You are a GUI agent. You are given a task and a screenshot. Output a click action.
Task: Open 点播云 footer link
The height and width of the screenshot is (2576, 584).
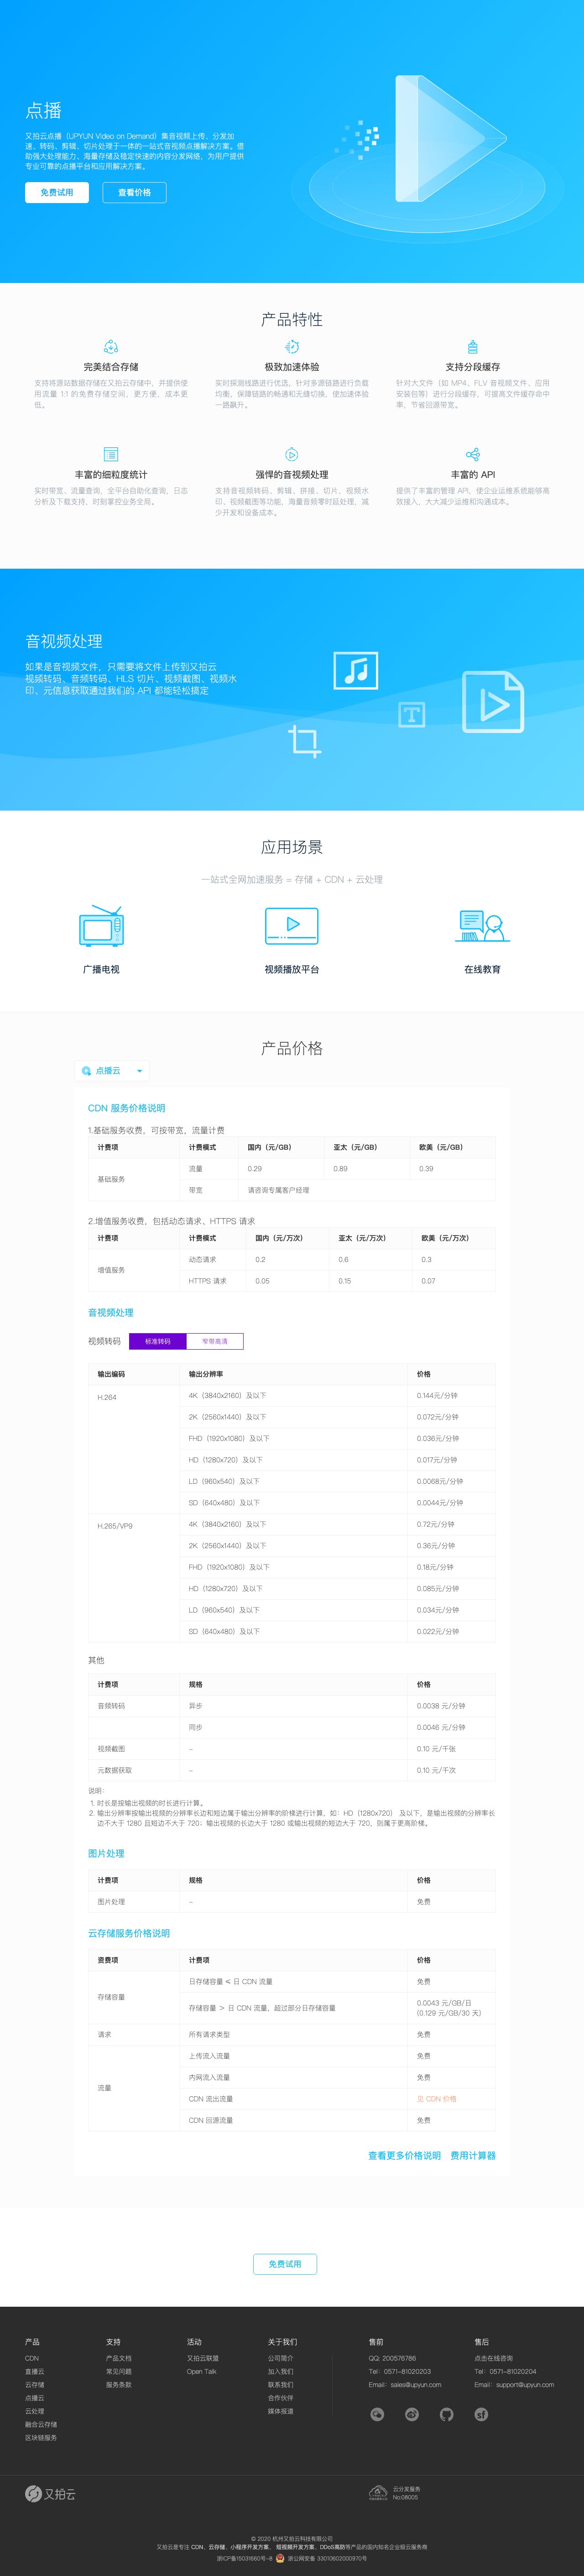34,2397
